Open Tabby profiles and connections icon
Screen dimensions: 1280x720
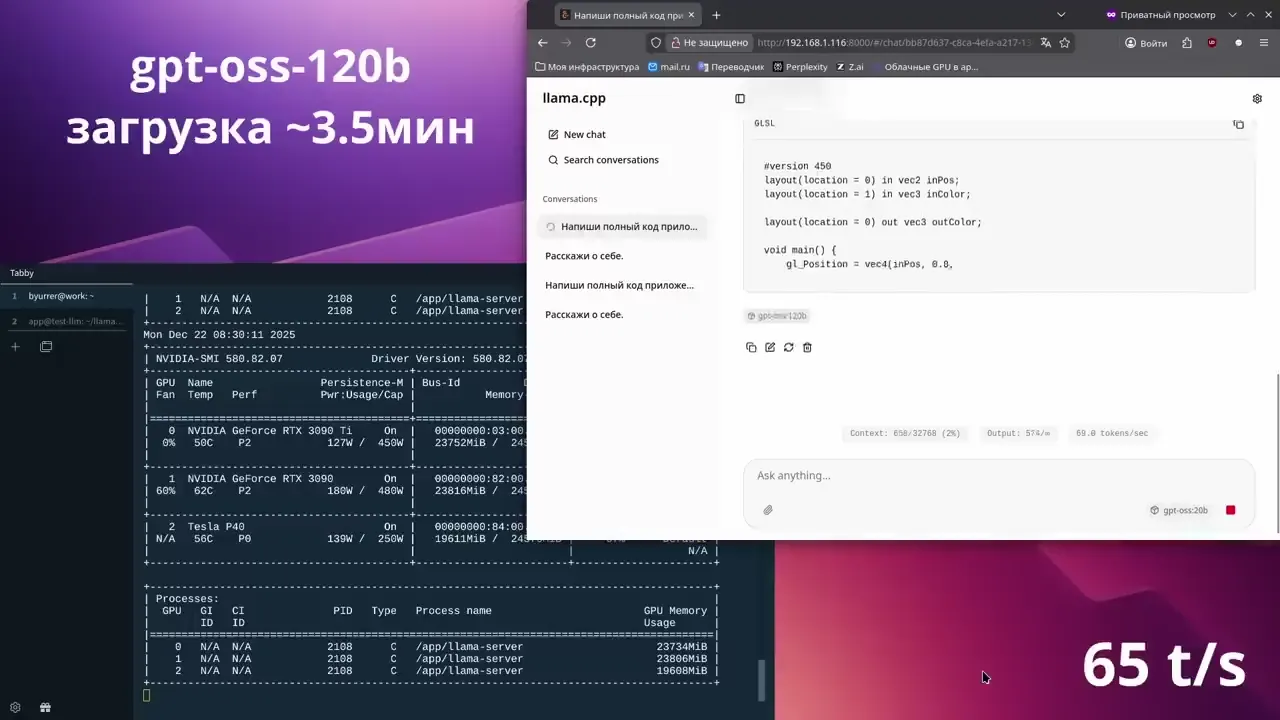click(x=46, y=347)
